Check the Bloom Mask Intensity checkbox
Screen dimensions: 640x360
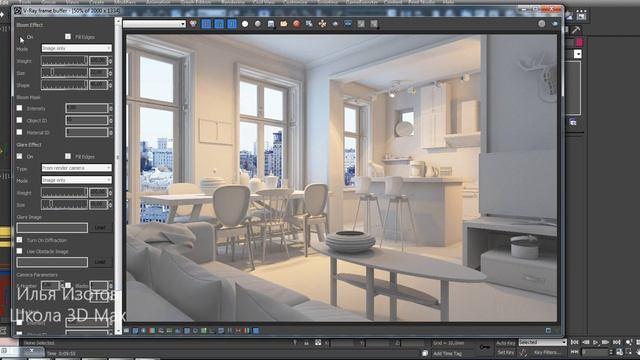[19, 108]
